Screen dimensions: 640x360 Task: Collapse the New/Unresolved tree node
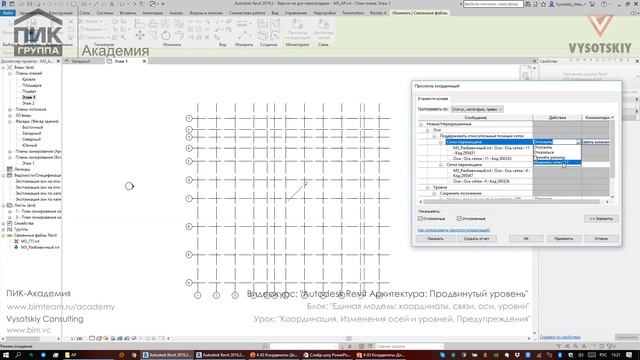(421, 124)
